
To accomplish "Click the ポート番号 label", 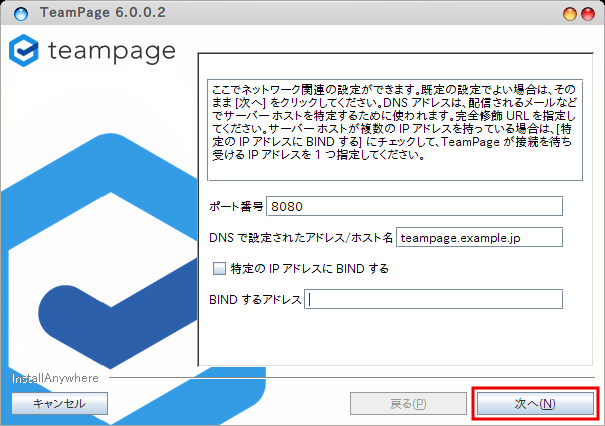I will (236, 206).
